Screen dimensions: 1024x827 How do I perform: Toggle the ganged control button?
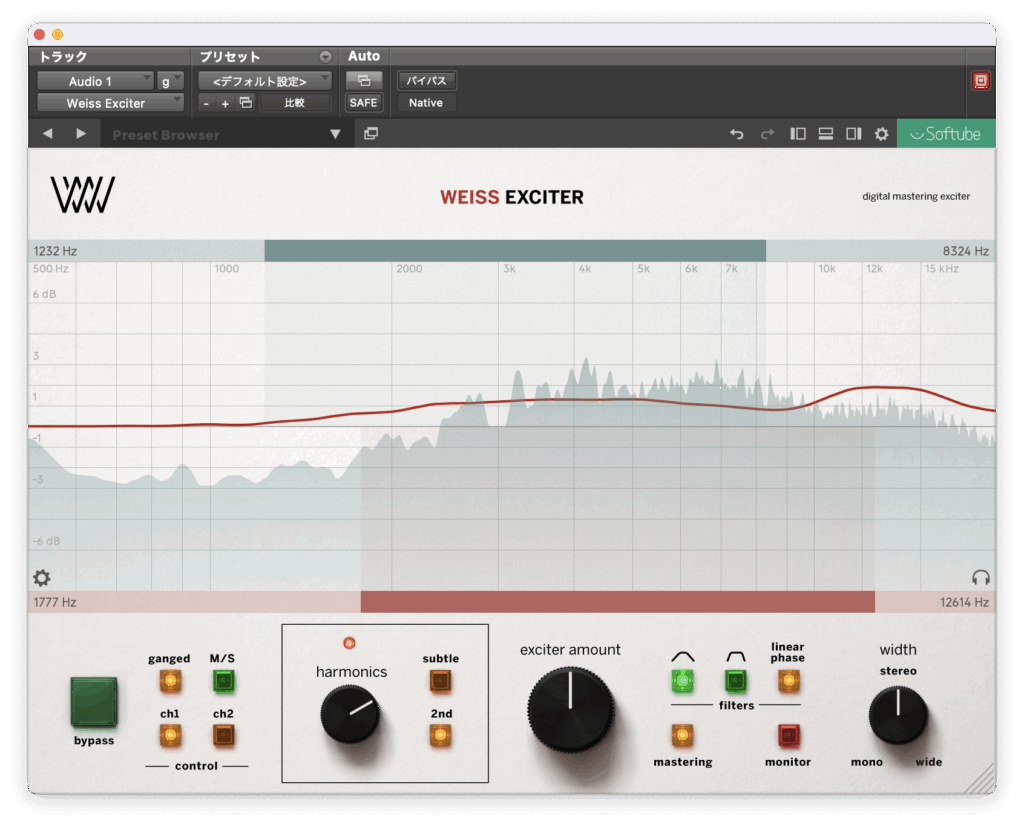(x=170, y=681)
